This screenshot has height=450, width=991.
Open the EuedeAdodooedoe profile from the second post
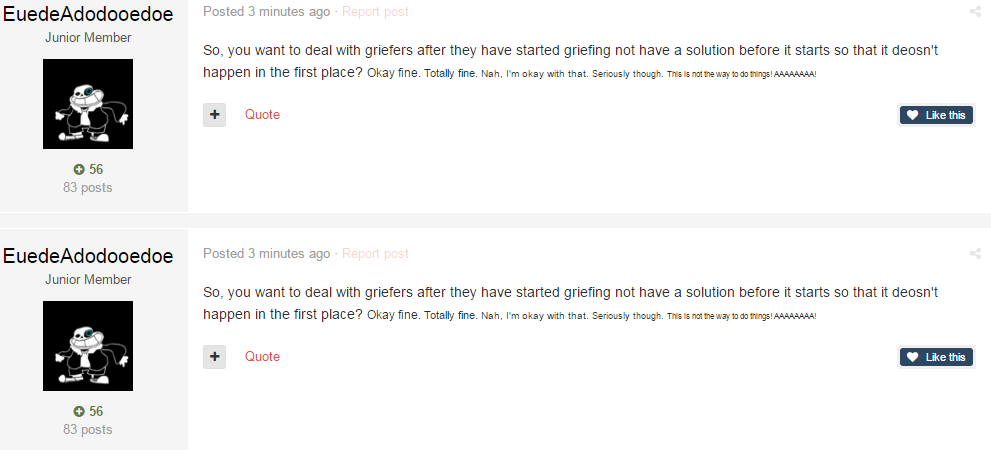click(88, 256)
